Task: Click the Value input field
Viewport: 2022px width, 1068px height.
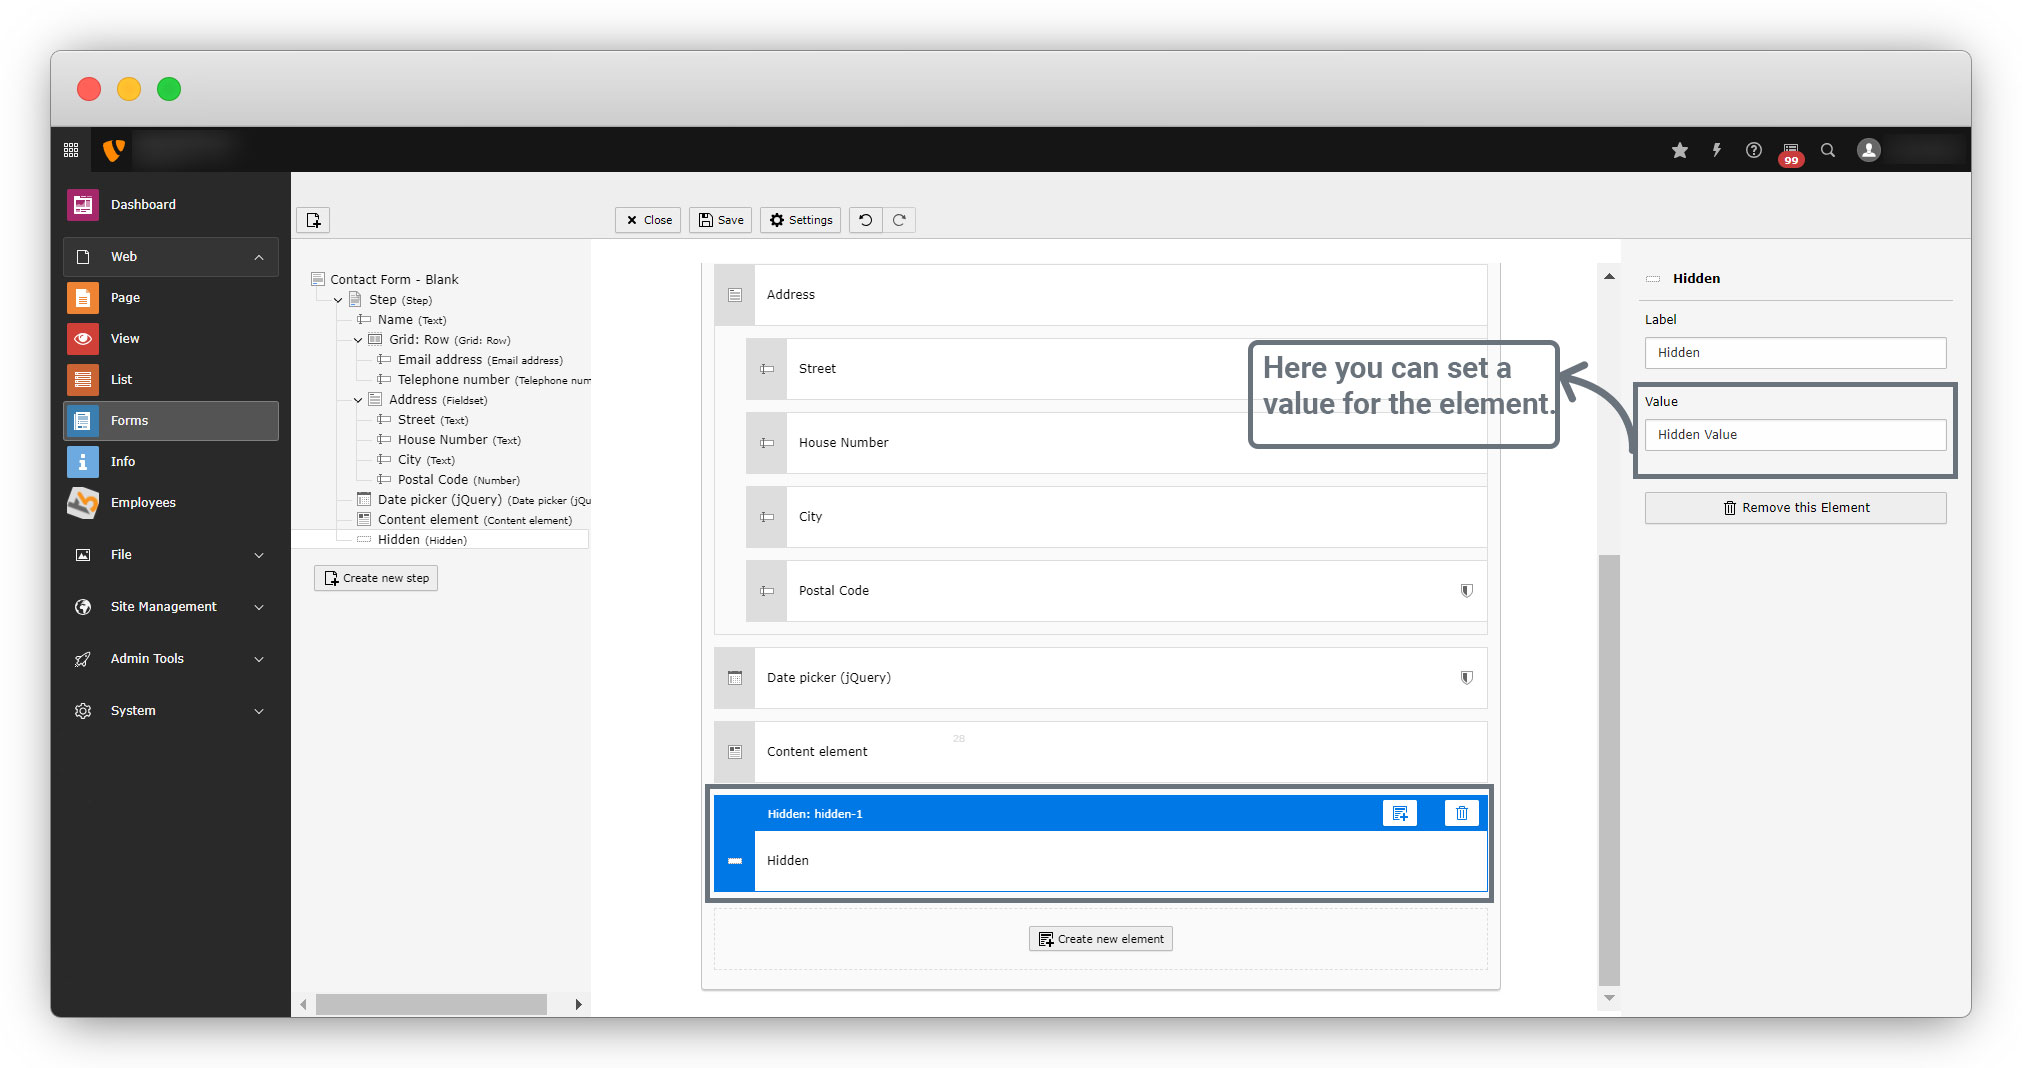Action: pos(1795,435)
